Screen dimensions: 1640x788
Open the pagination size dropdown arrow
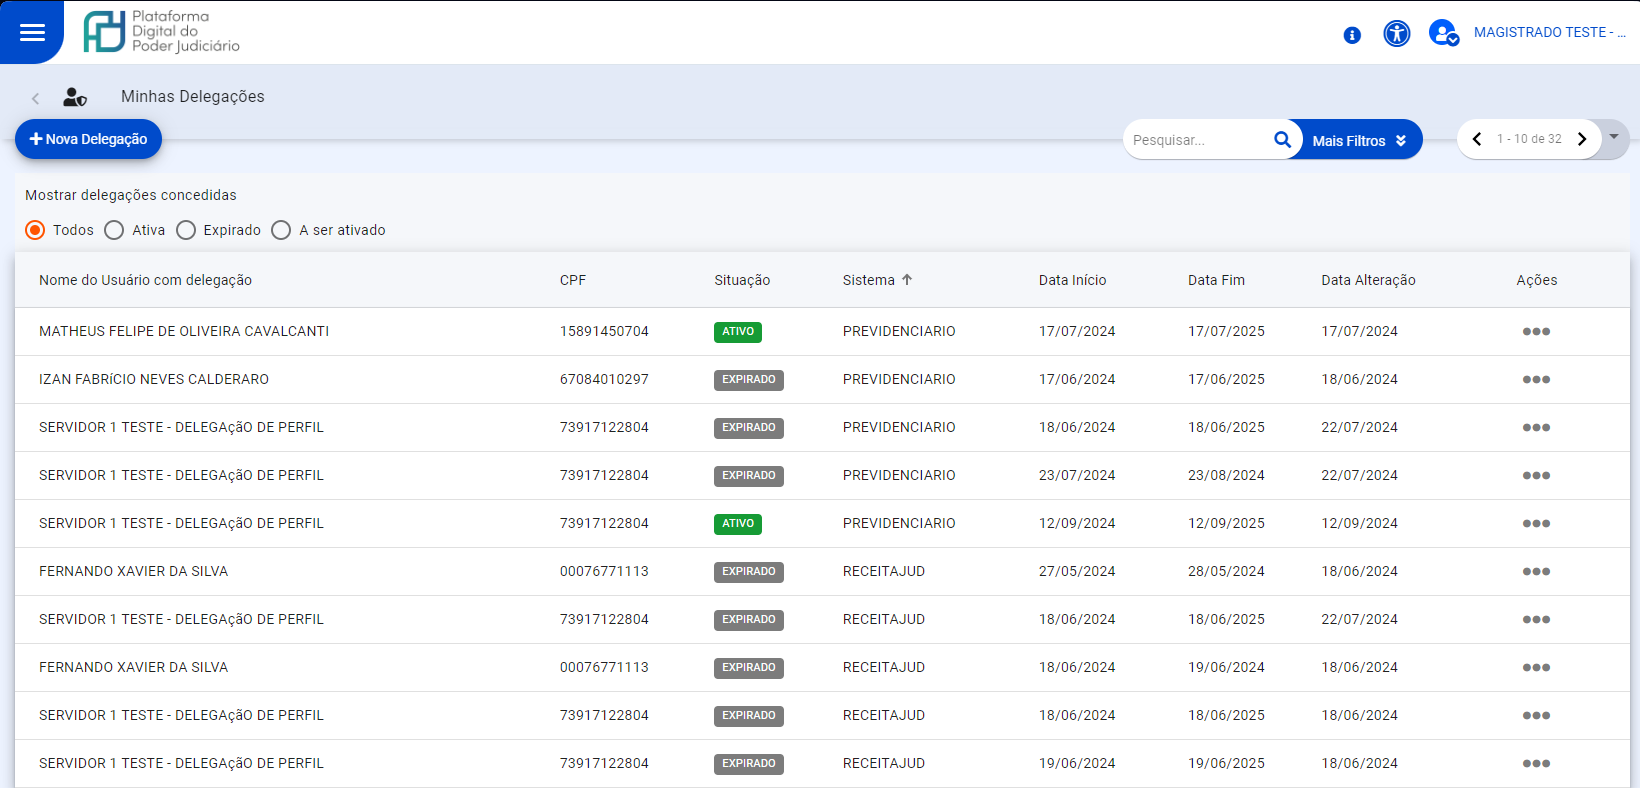pos(1613,137)
